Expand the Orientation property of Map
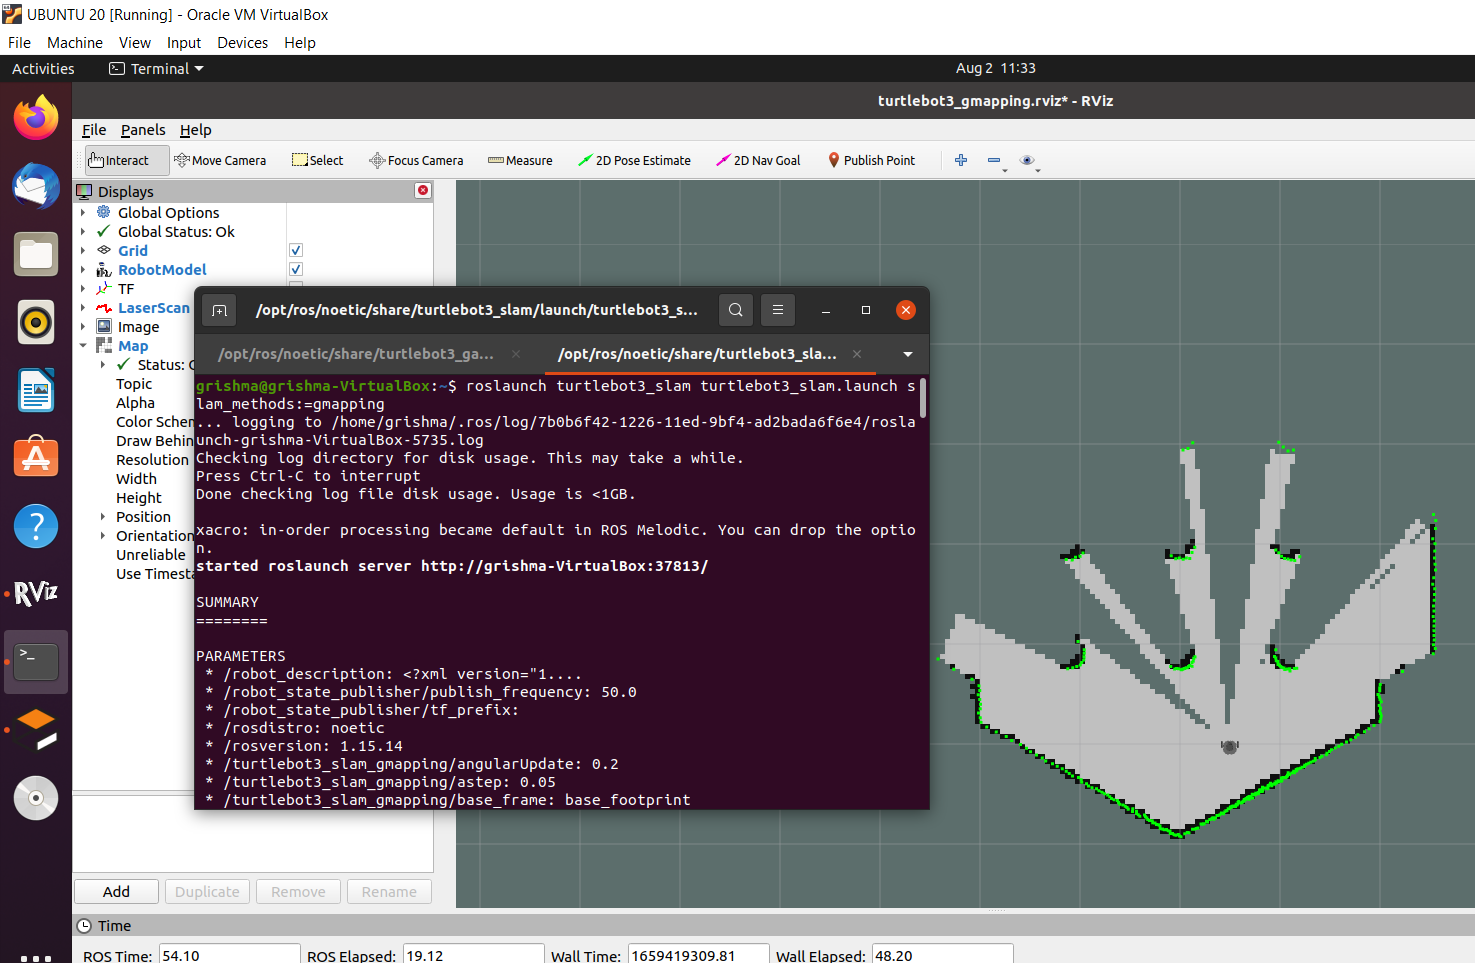This screenshot has height=963, width=1475. 102,535
